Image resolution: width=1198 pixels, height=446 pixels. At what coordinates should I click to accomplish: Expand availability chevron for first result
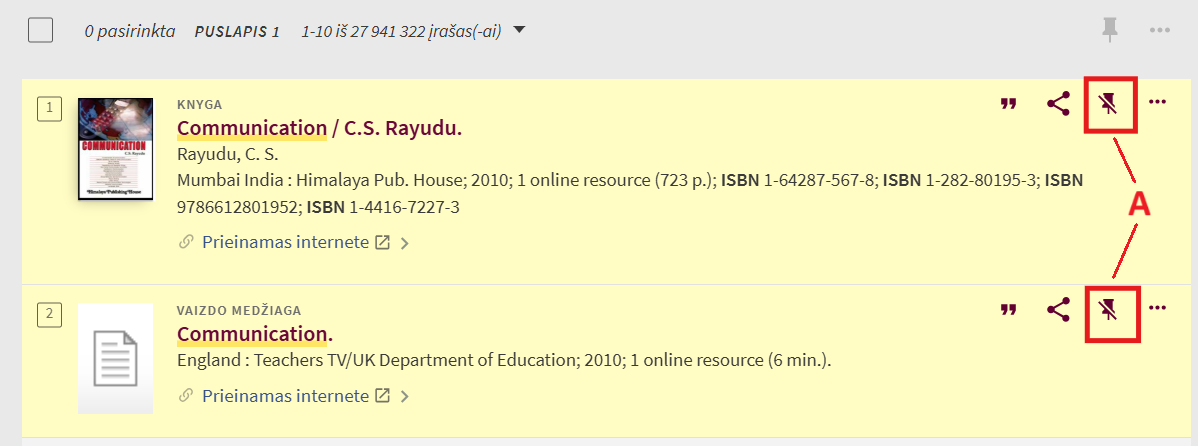pyautogui.click(x=405, y=242)
